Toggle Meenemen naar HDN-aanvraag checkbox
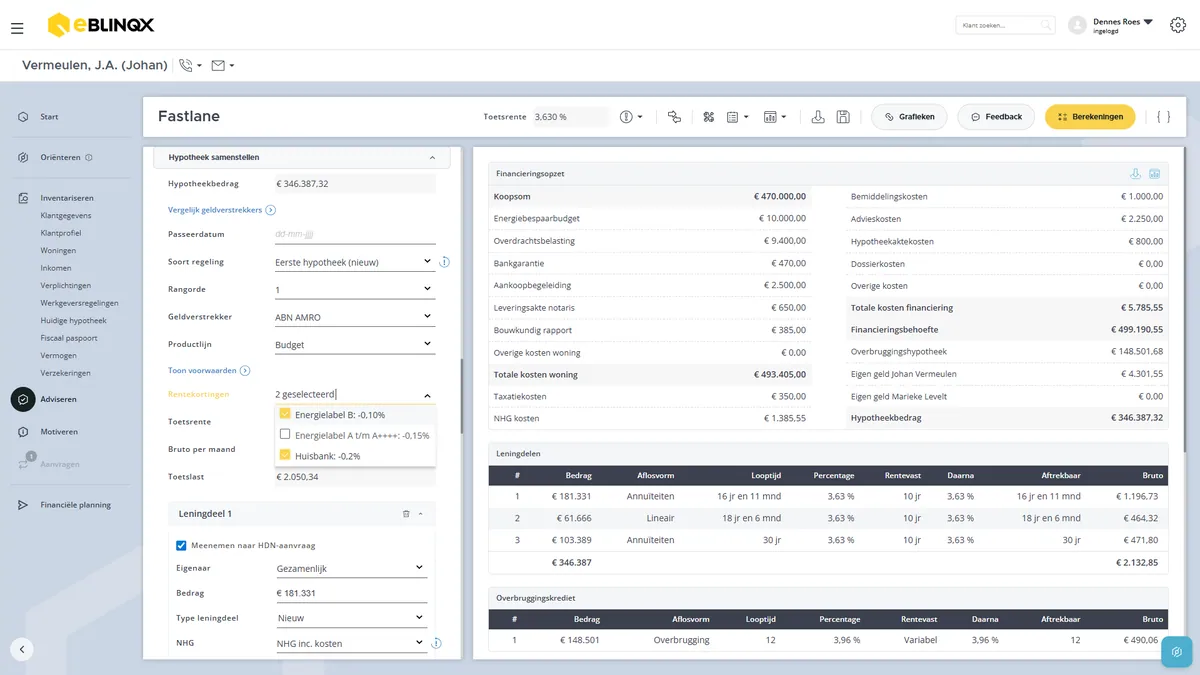 [181, 545]
